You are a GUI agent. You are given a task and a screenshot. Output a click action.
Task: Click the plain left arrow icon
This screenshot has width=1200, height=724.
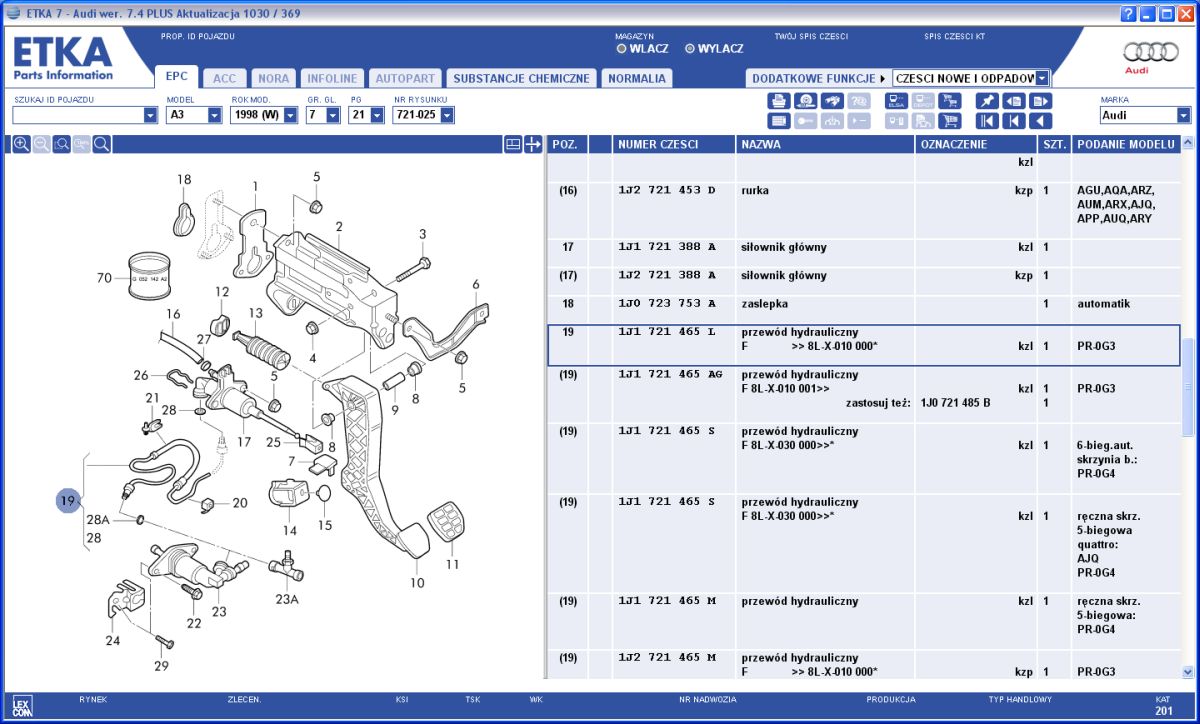pyautogui.click(x=1041, y=121)
